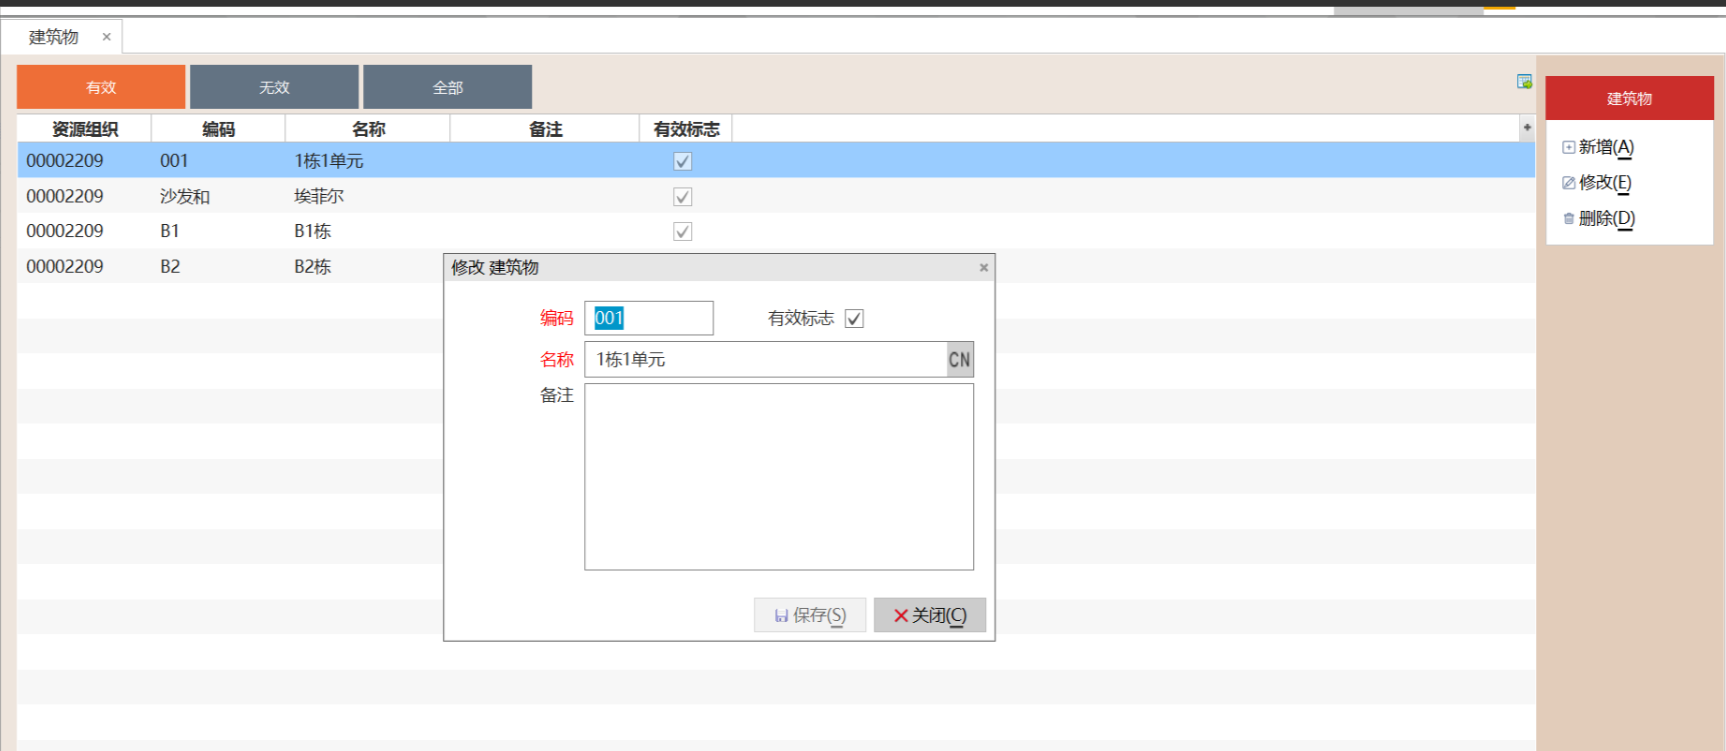Close the 建筑物 tab

tap(106, 37)
